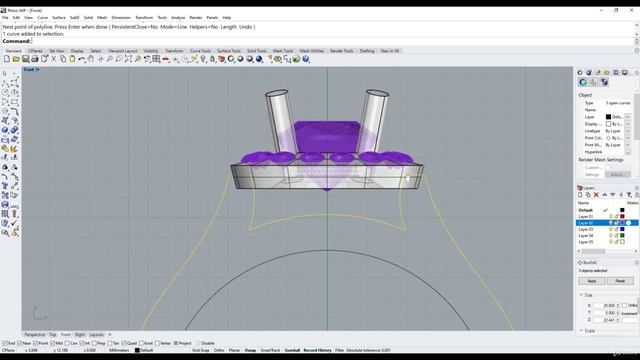Screen dimensions: 640x360
Task: Toggle Cen osnap checkbox
Action: click(67, 343)
